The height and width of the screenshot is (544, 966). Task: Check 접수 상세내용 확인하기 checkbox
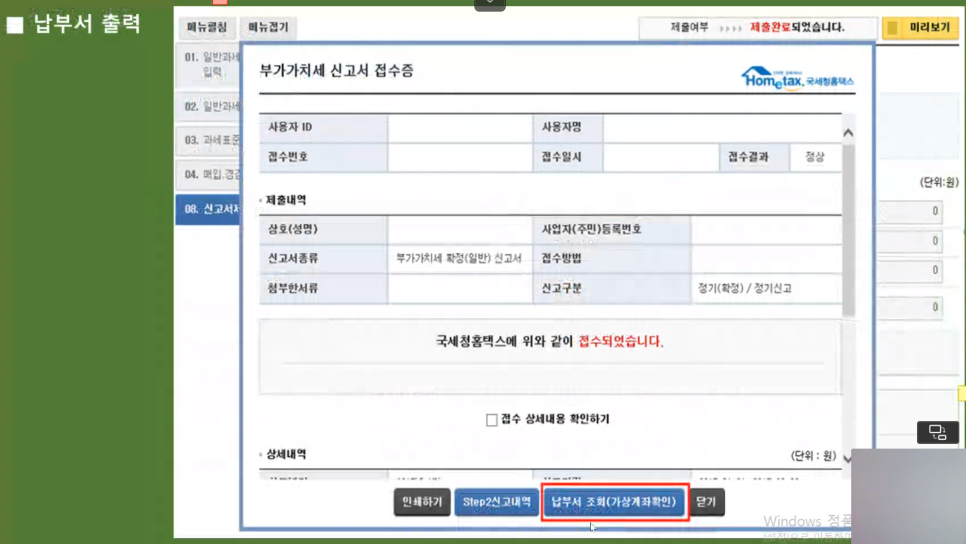(492, 420)
